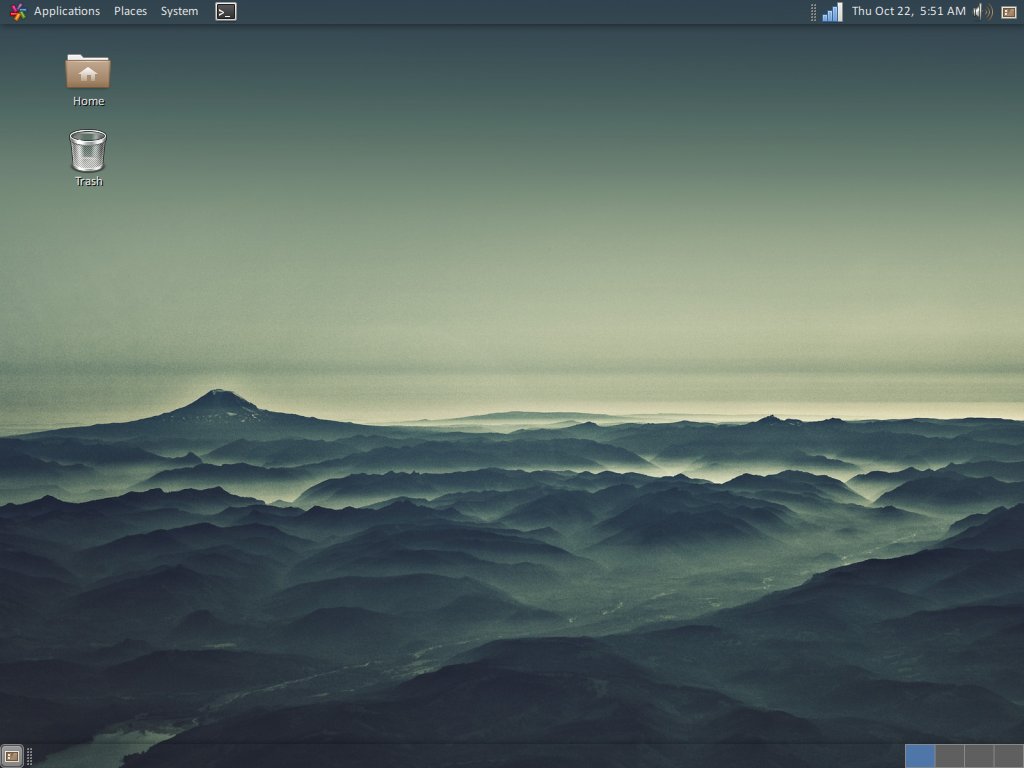This screenshot has width=1024, height=768.
Task: Click the show desktop button in bottom panel
Action: [x=12, y=756]
